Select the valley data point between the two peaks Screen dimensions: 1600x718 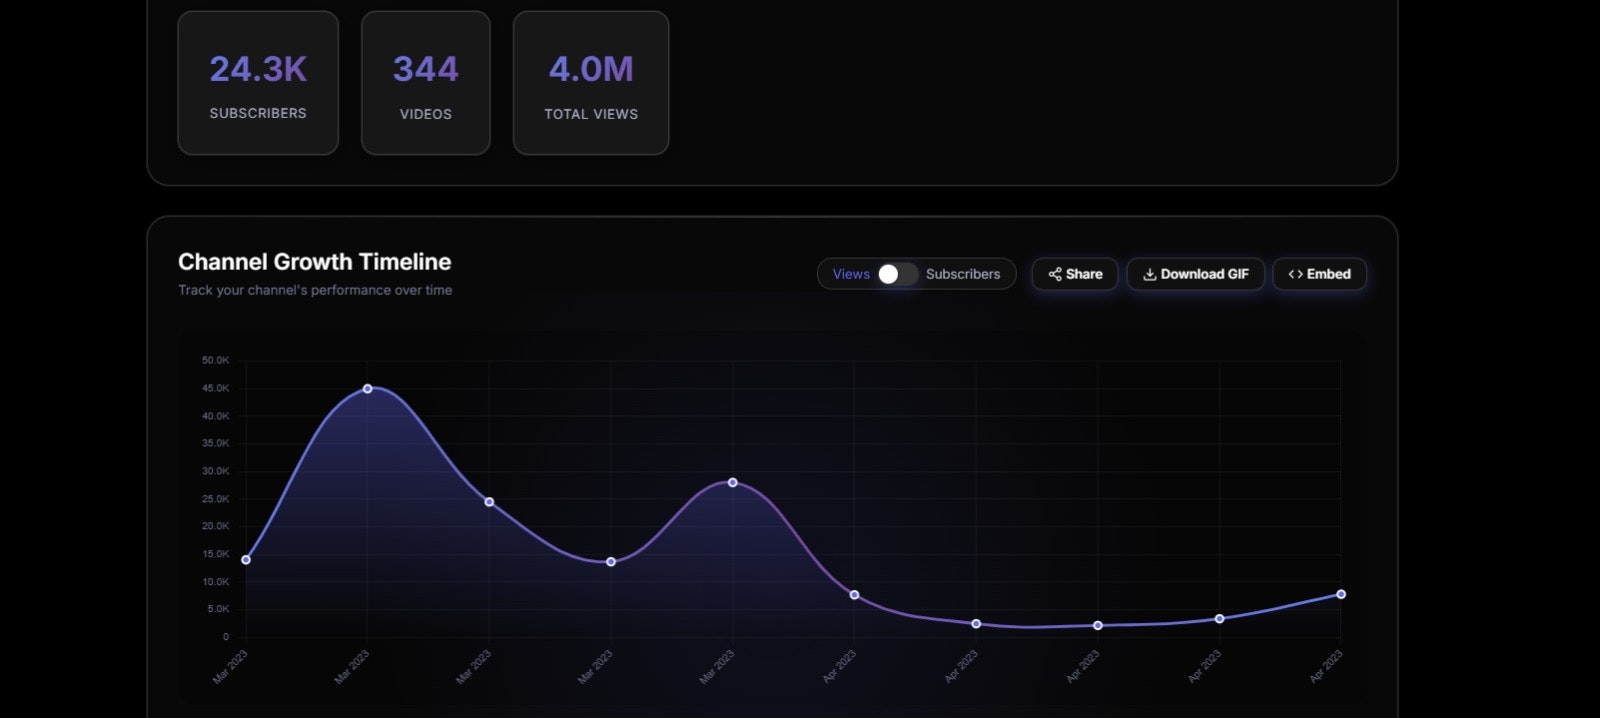coord(611,561)
